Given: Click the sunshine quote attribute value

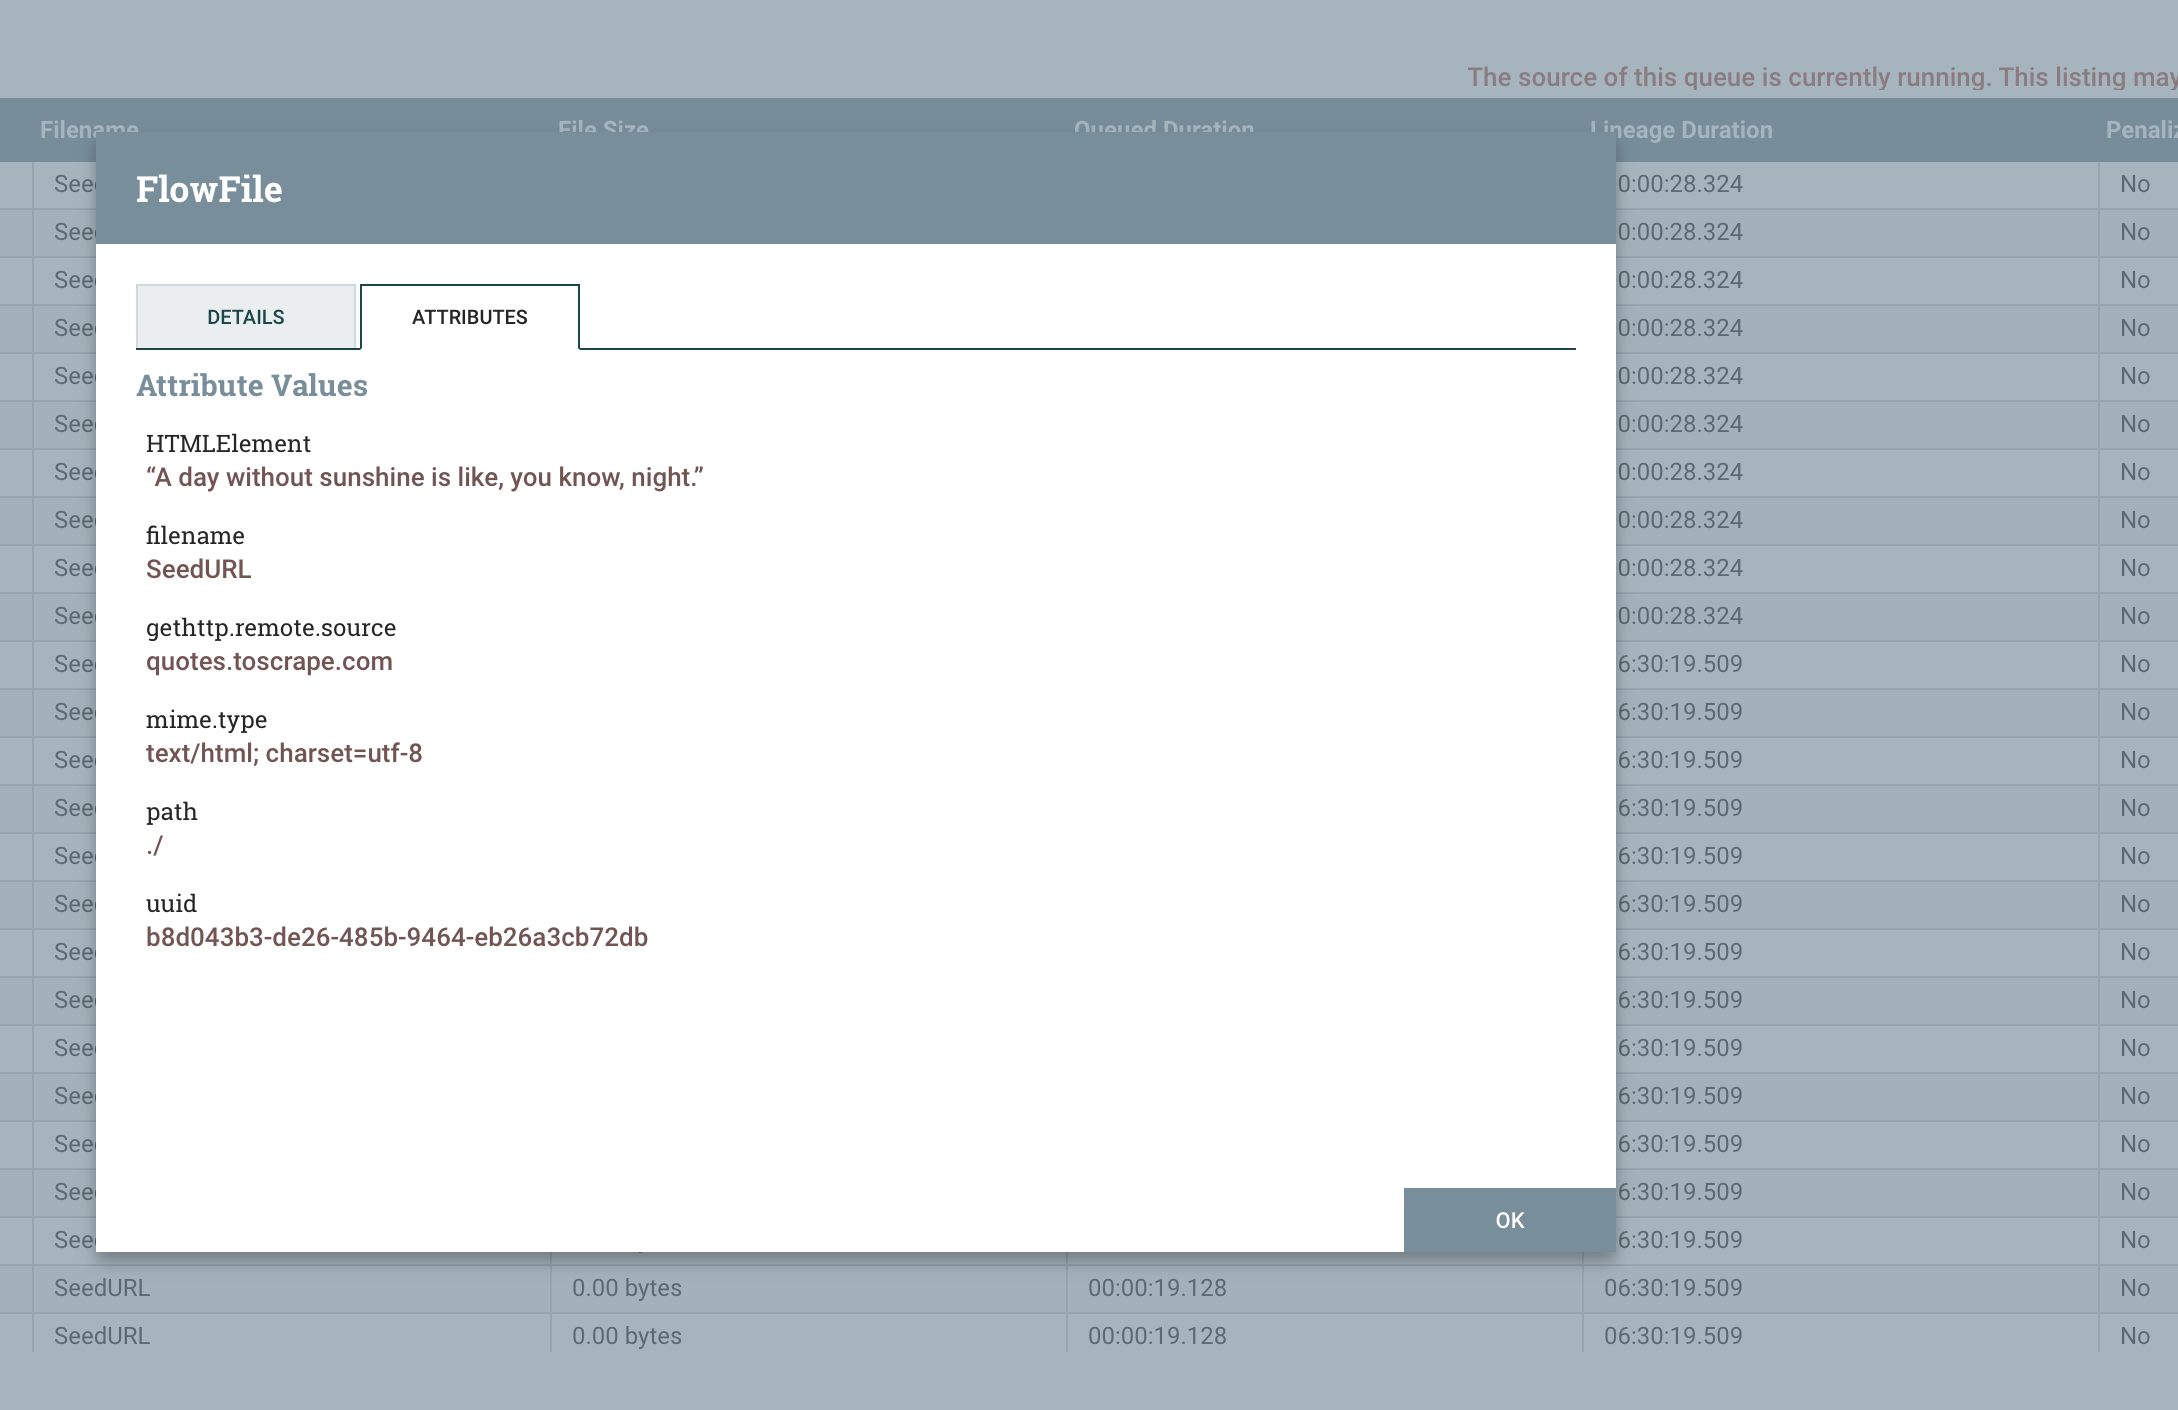Looking at the screenshot, I should tap(424, 477).
